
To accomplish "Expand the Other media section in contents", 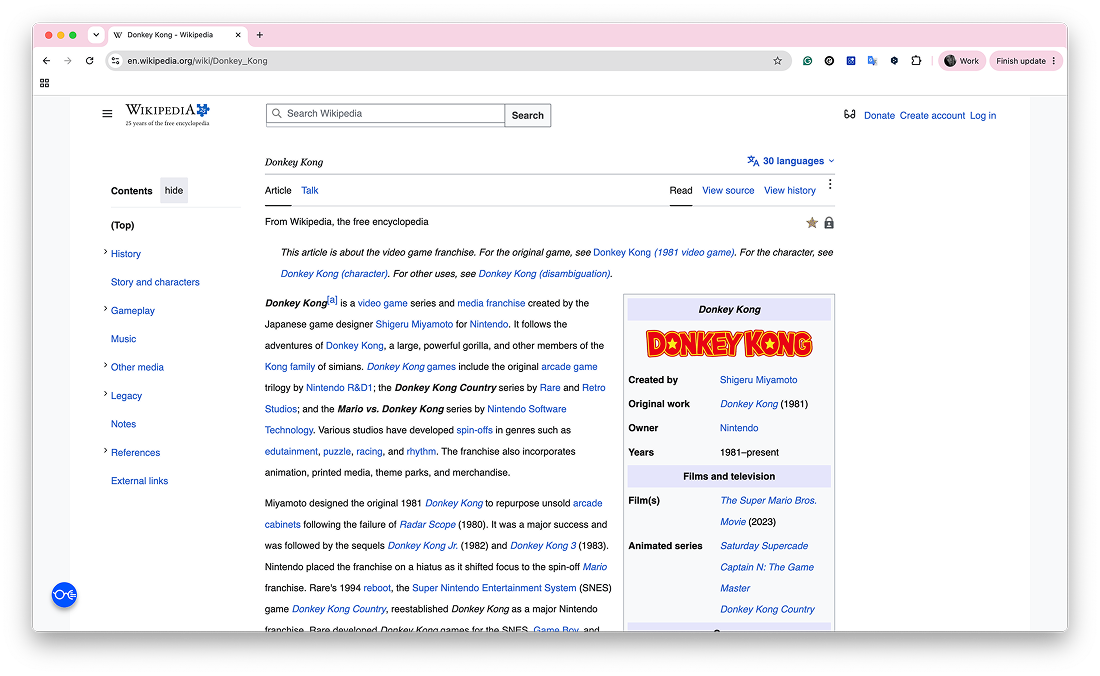I will [105, 365].
